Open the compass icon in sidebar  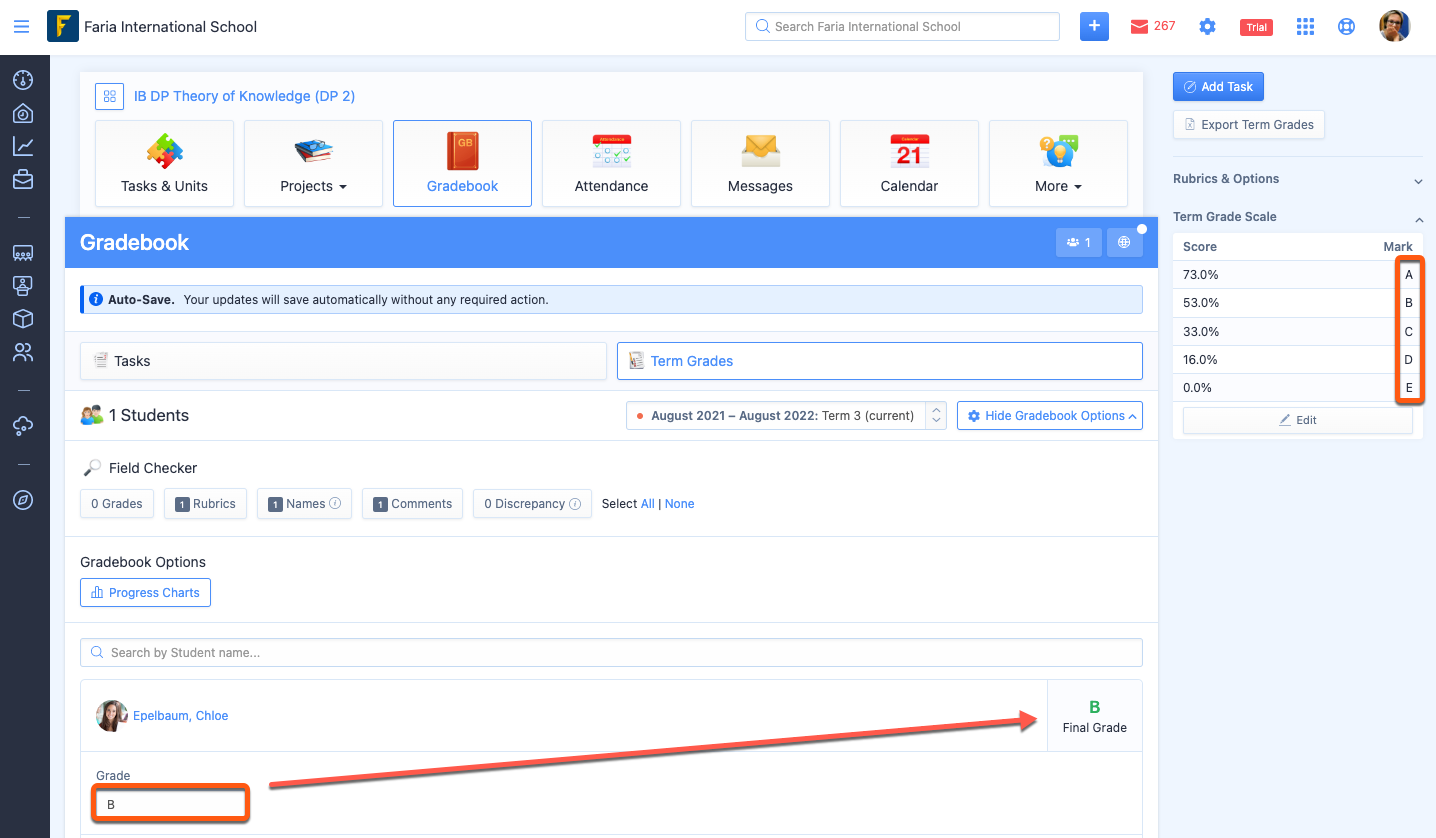[23, 500]
